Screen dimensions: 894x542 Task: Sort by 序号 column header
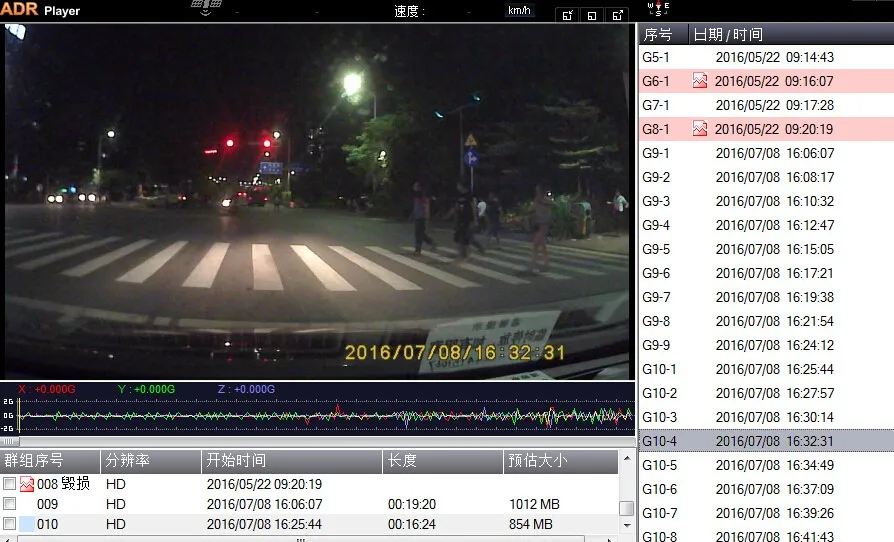tap(663, 35)
